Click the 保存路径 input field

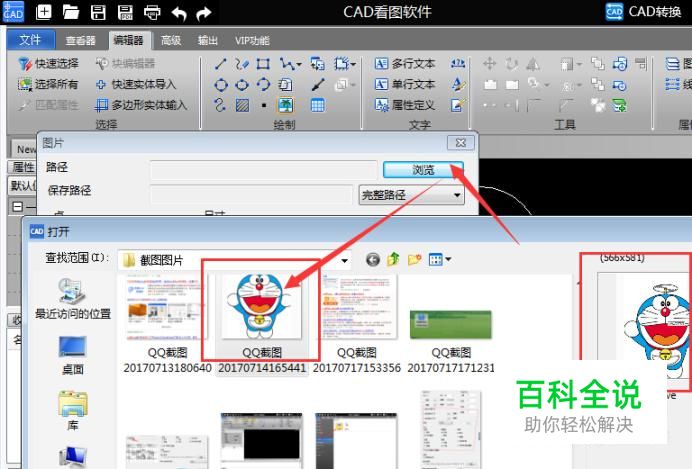click(x=252, y=195)
